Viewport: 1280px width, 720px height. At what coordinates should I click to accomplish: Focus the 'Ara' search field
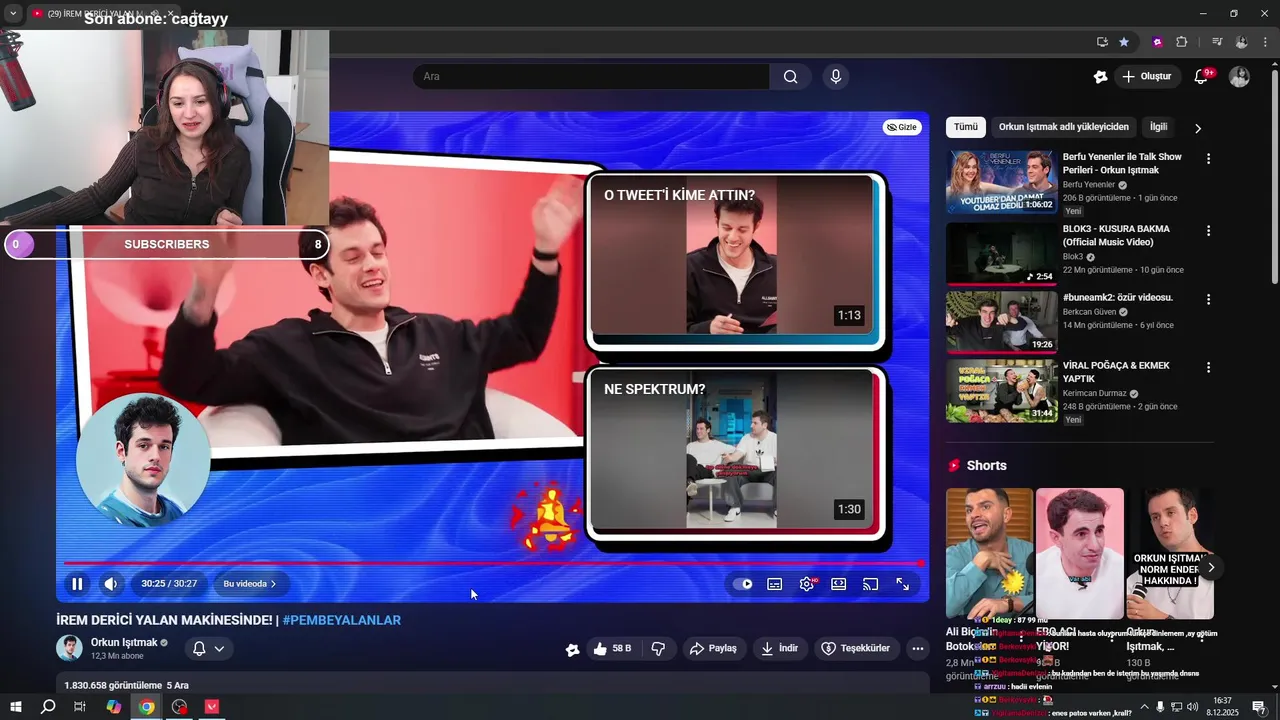591,77
